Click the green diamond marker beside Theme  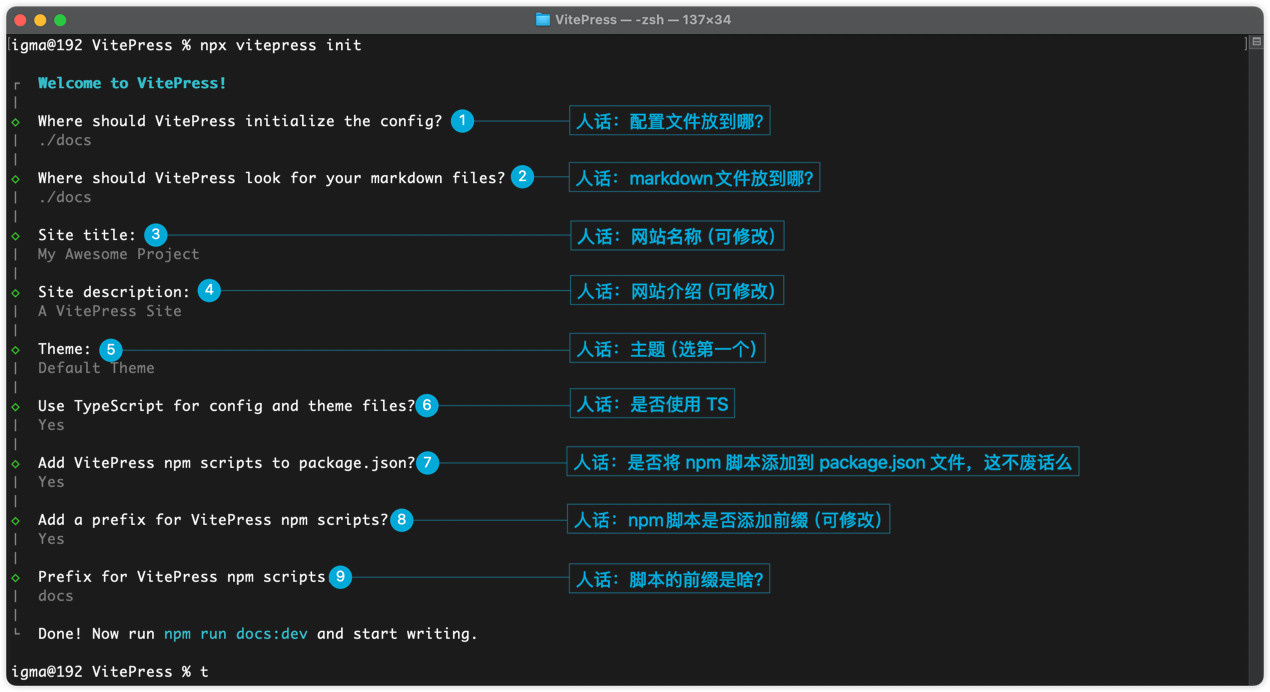(x=16, y=350)
